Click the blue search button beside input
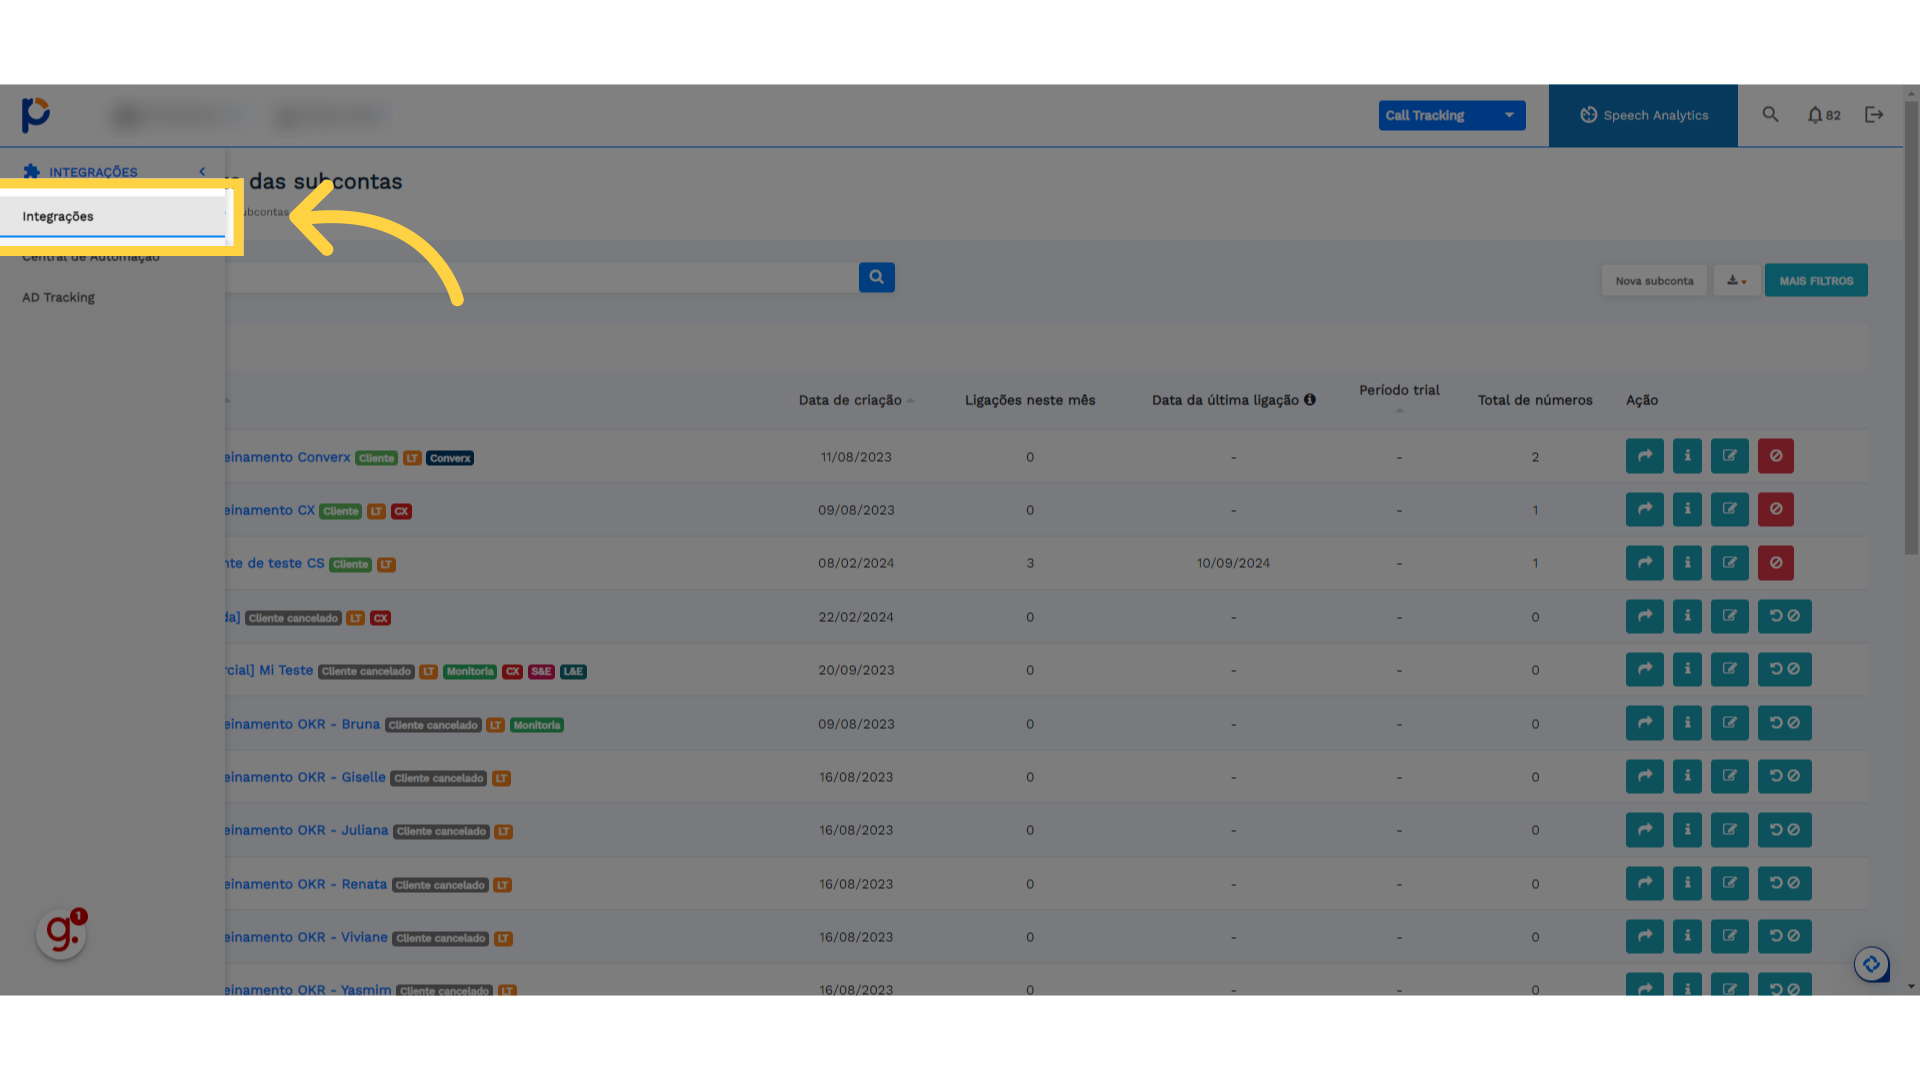Screen dimensions: 1920x1080 [x=876, y=277]
